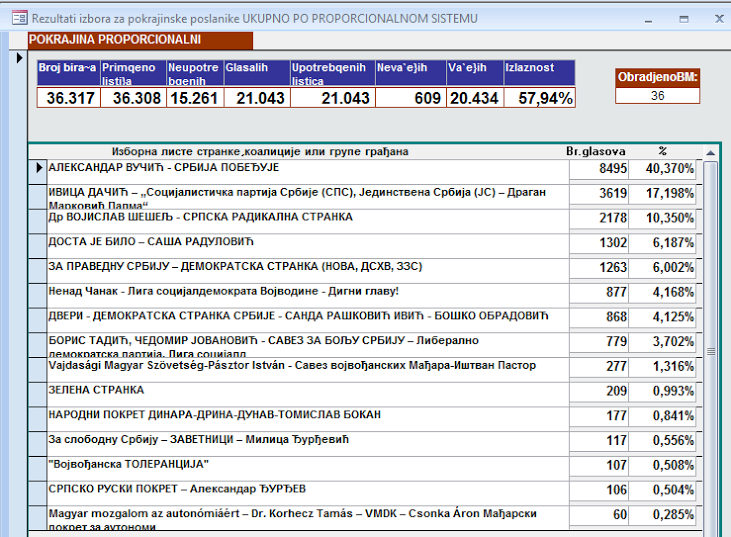The width and height of the screenshot is (731, 537).
Task: Close the Rezultati izbora window
Action: (x=719, y=19)
